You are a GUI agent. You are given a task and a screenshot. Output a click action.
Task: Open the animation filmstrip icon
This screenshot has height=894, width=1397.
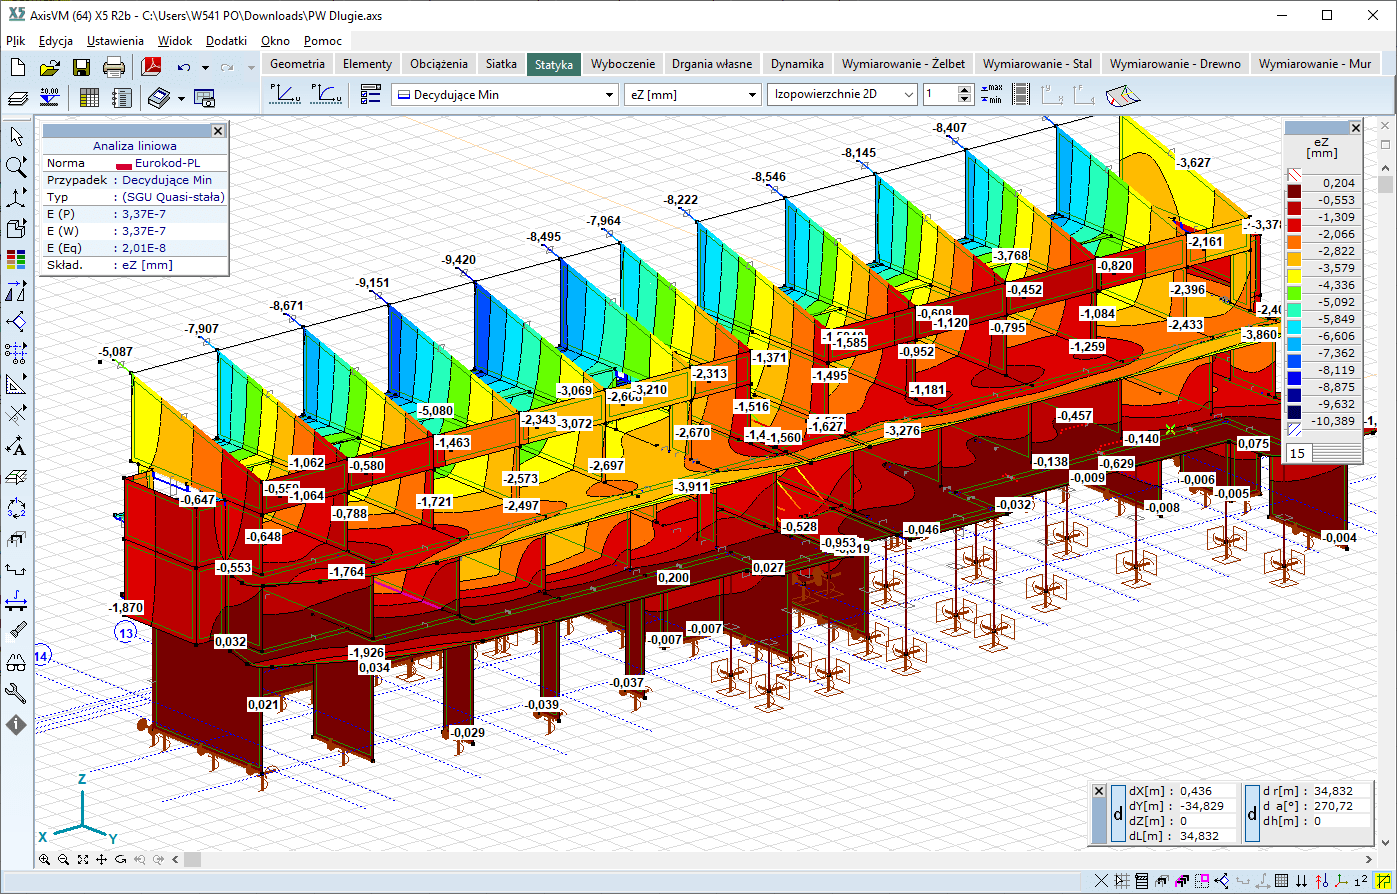1021,95
